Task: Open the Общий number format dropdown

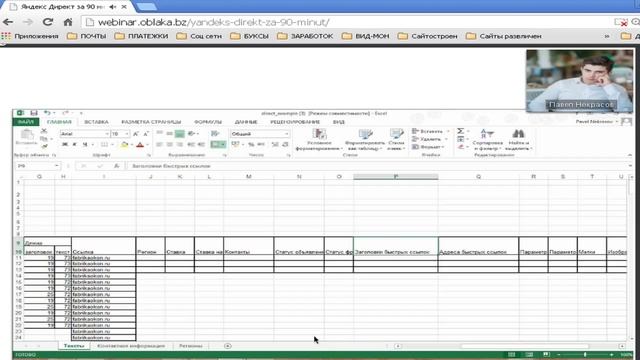Action: click(x=287, y=134)
